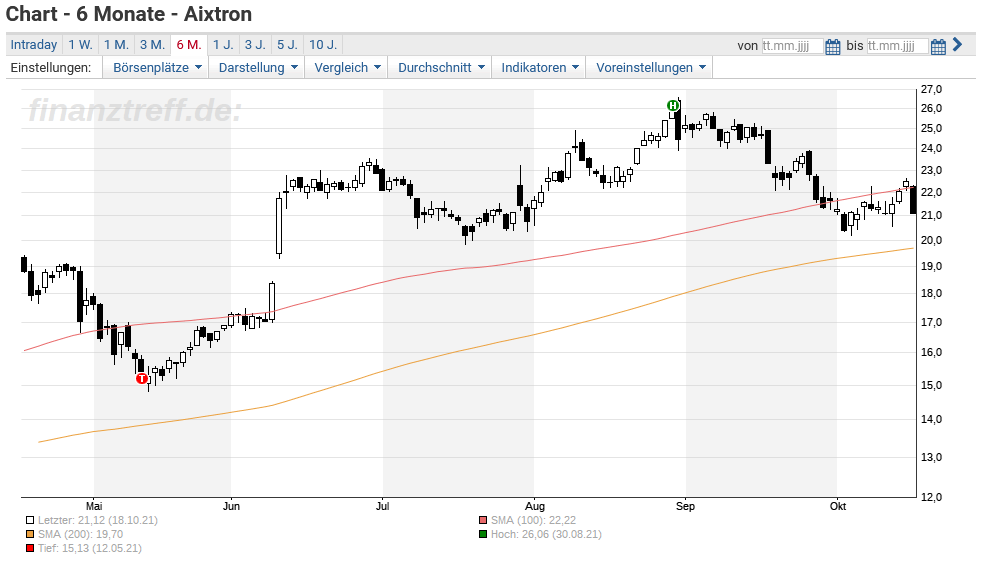Select the 1 M. time range tab
The width and height of the screenshot is (984, 565).
pos(116,45)
